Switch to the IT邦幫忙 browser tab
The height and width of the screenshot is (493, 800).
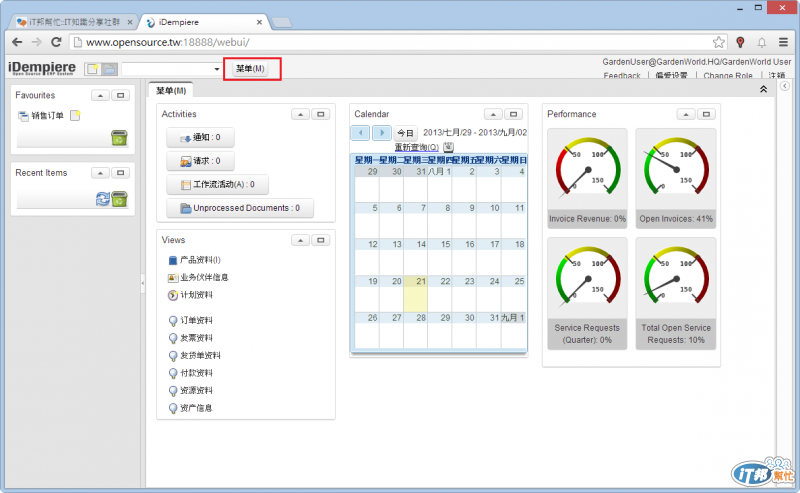pyautogui.click(x=74, y=22)
